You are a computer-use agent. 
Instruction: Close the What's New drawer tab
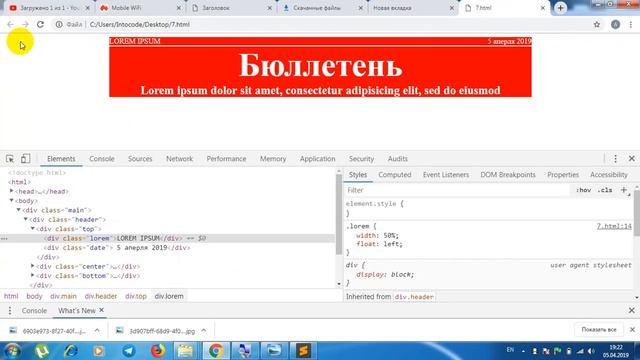click(102, 310)
